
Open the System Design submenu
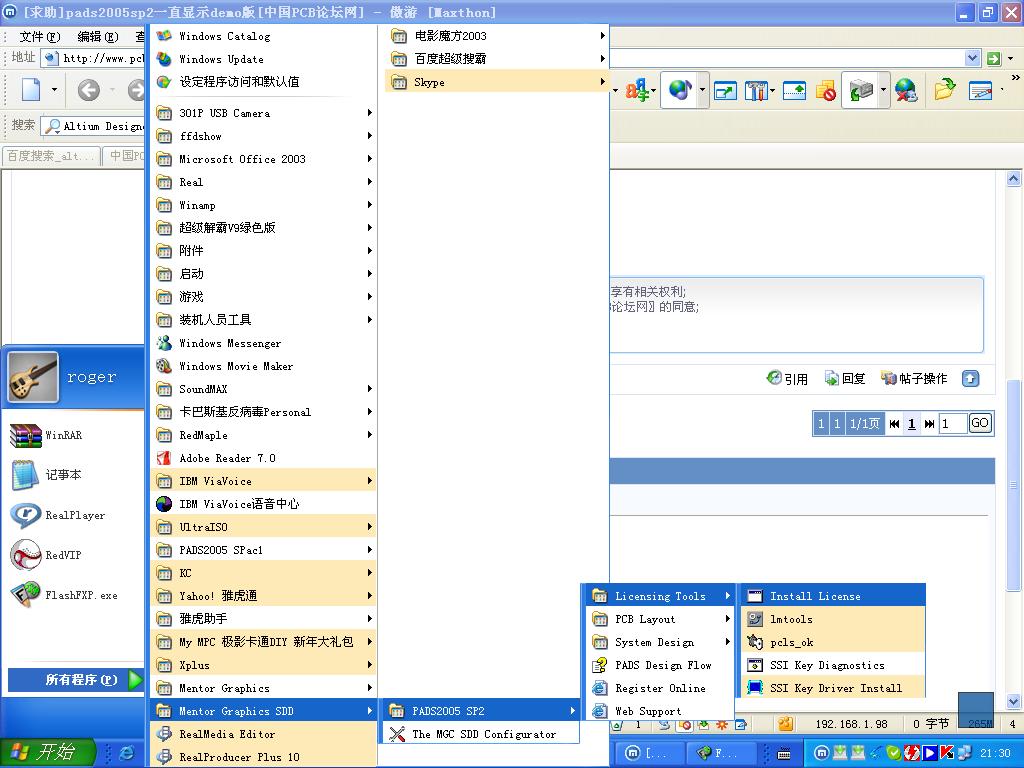[660, 642]
